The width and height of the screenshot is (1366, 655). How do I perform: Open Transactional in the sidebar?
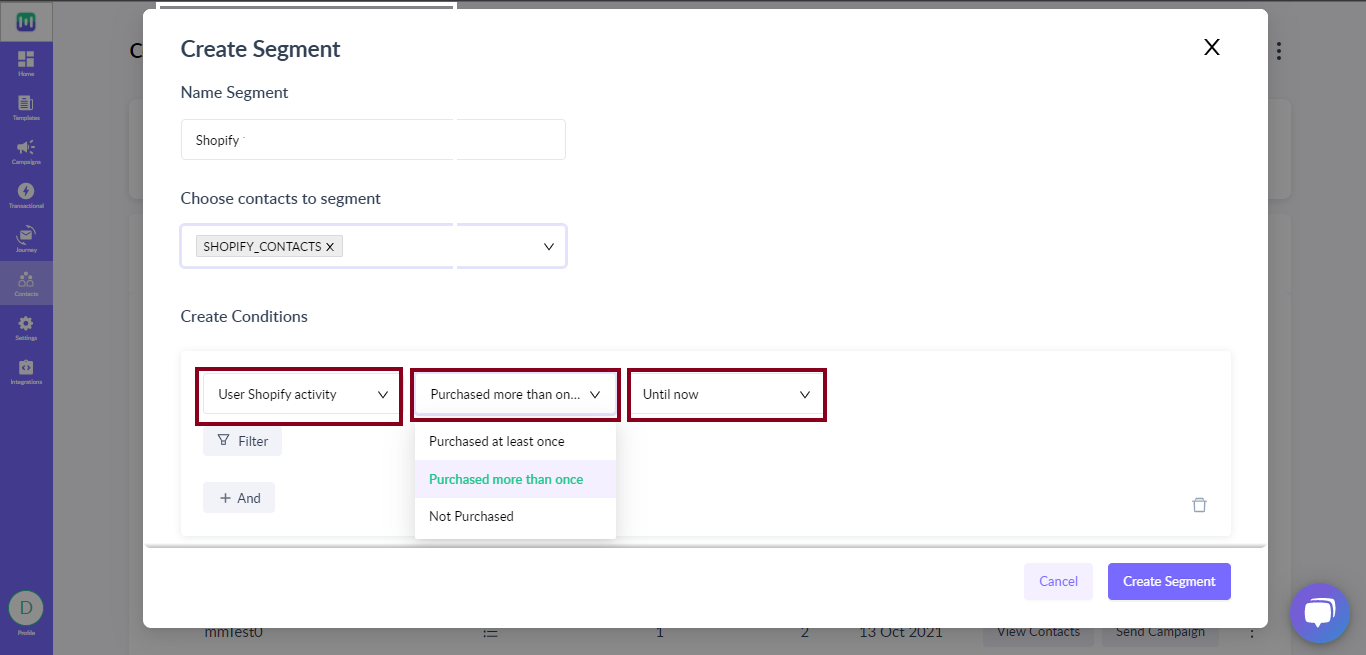(26, 196)
